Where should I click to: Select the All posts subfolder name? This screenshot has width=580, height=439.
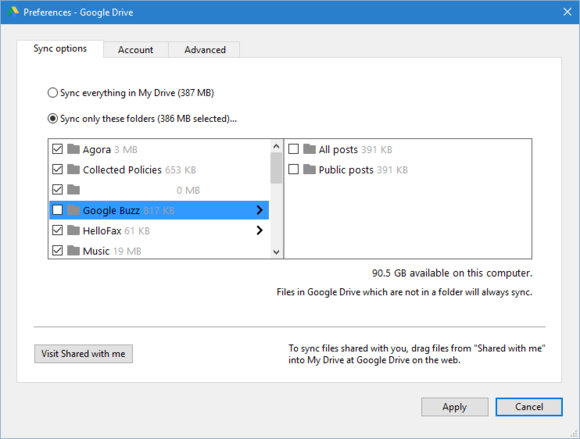click(338, 149)
